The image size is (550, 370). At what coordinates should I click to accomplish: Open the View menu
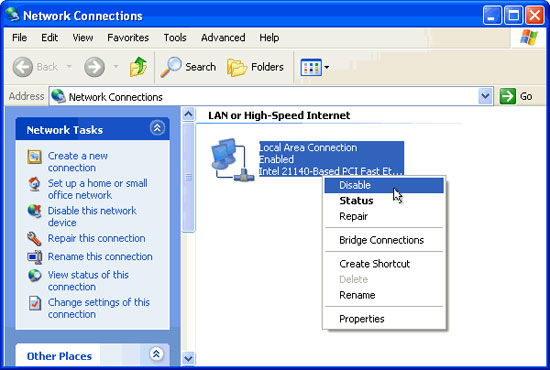coord(83,38)
